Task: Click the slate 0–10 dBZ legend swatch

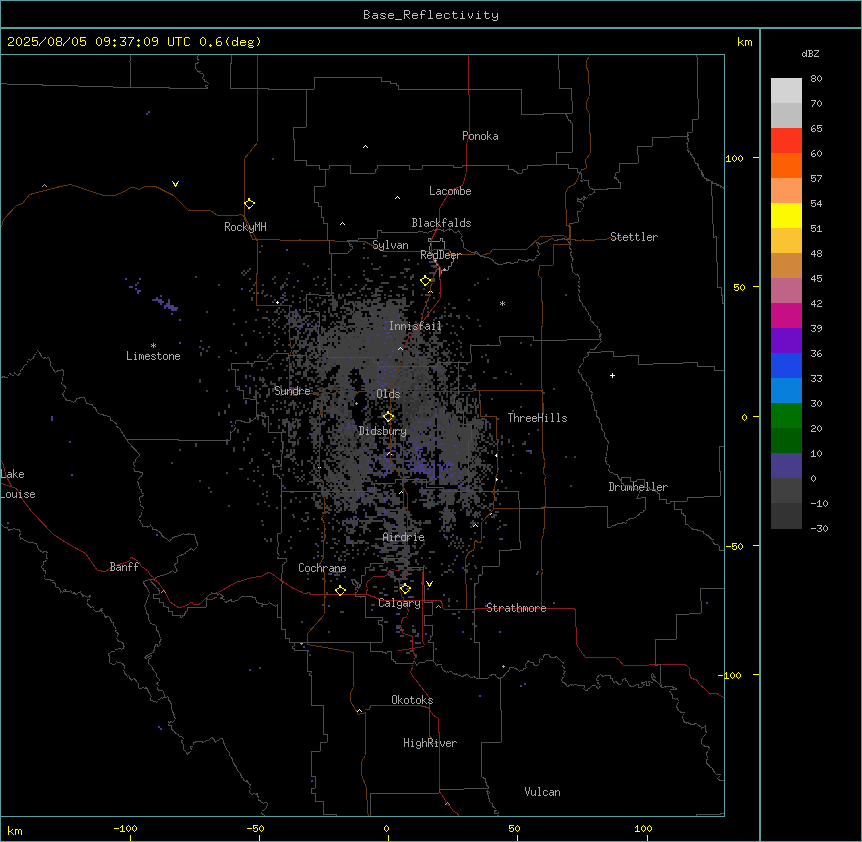Action: (x=786, y=466)
